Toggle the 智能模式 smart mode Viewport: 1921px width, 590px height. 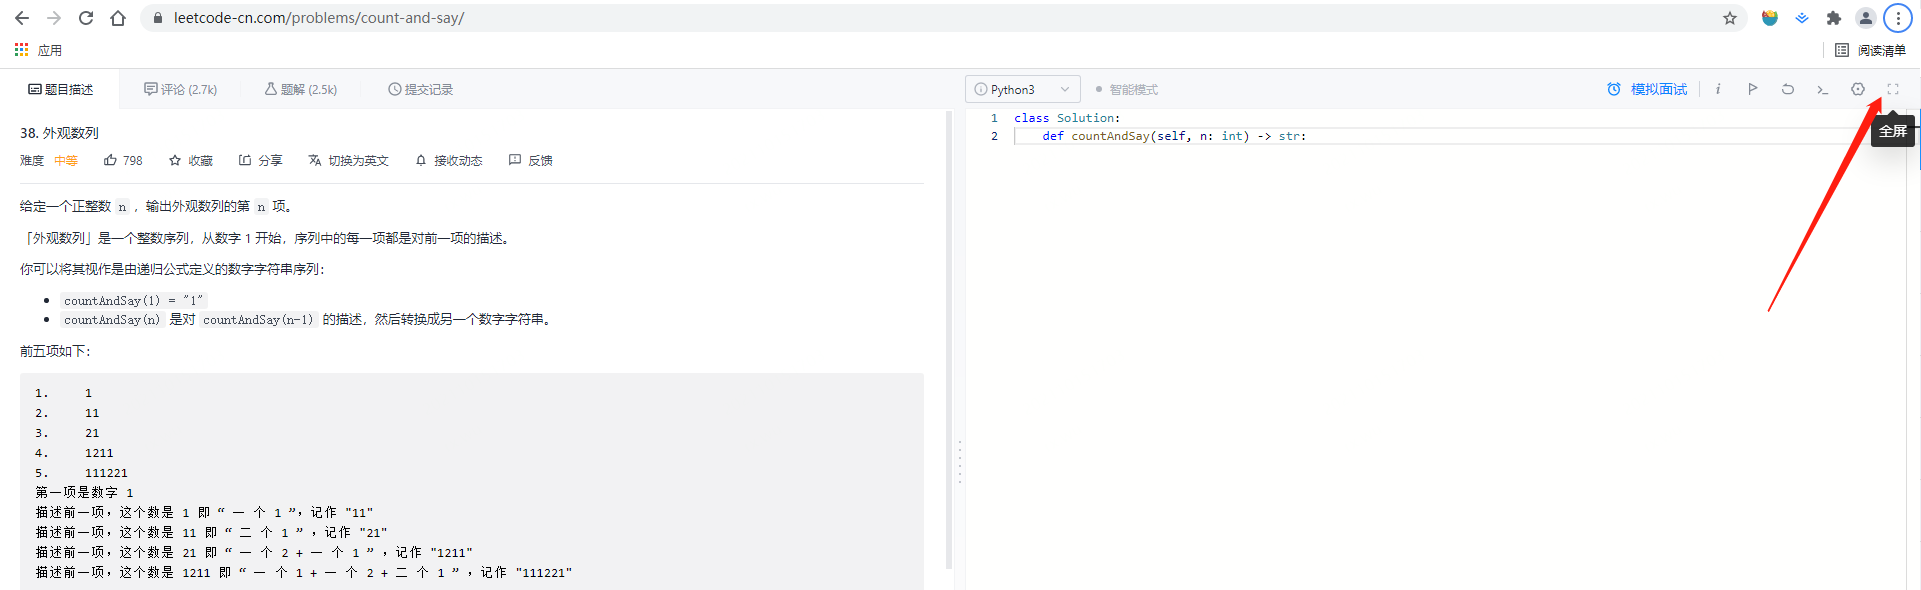pyautogui.click(x=1126, y=89)
